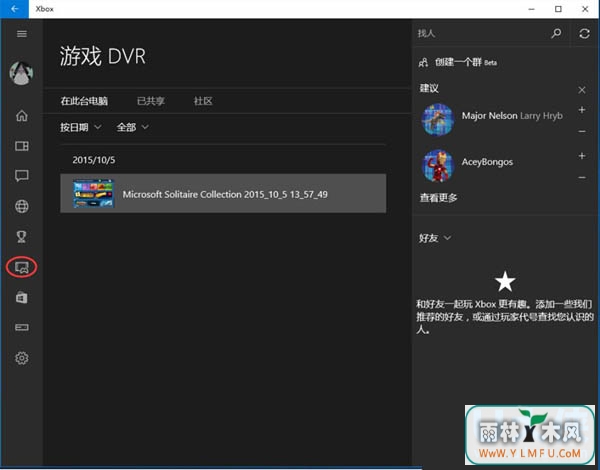Open the globe activity icon
Image resolution: width=600 pixels, height=470 pixels.
22,206
